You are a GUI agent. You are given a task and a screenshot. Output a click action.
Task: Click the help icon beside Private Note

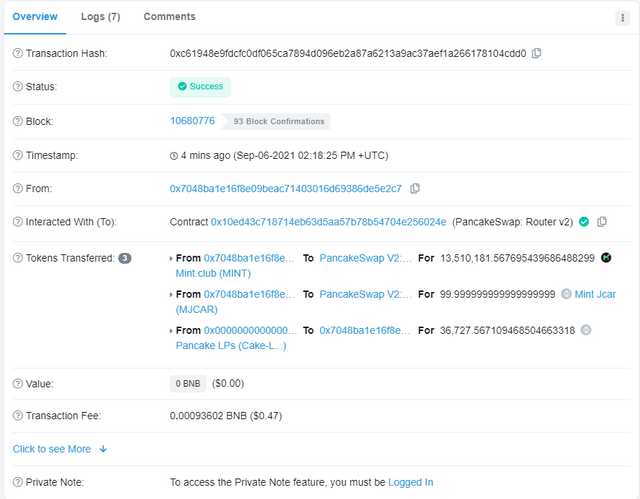point(18,482)
